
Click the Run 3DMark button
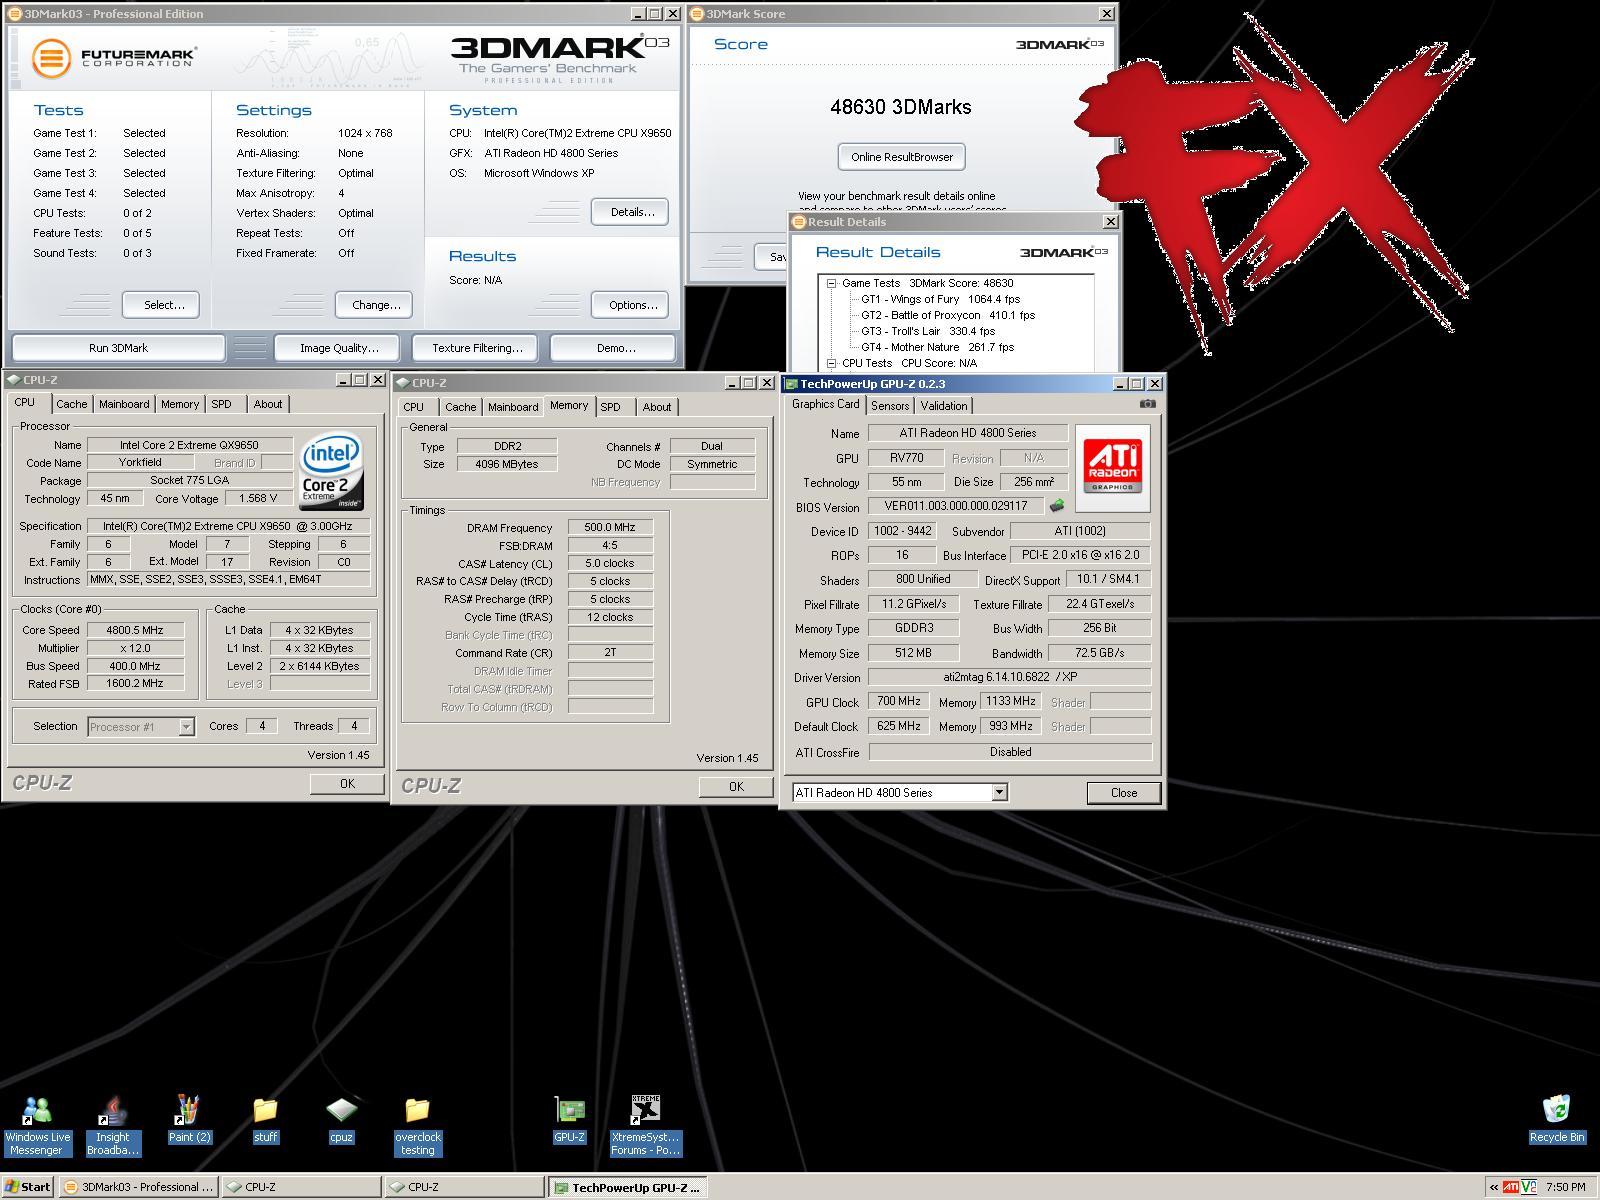pos(118,348)
